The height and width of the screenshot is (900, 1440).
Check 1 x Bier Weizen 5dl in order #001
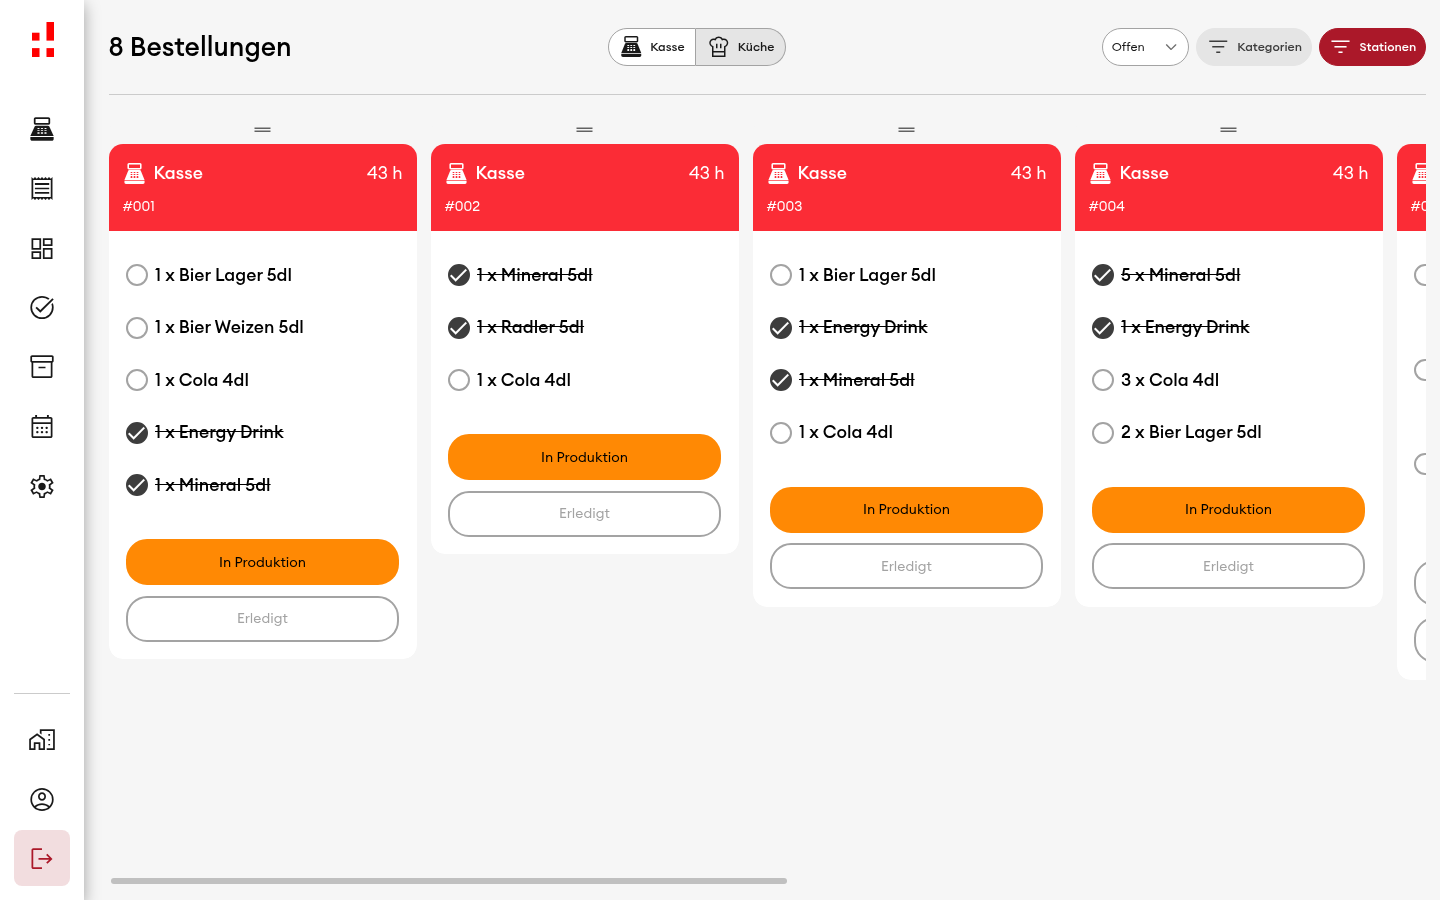click(x=137, y=328)
